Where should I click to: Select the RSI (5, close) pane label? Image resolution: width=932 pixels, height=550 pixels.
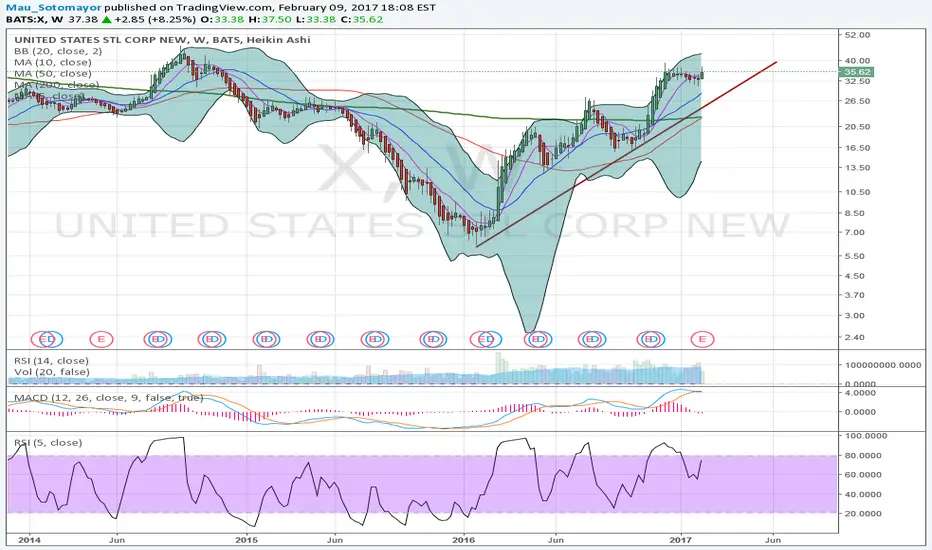(48, 443)
